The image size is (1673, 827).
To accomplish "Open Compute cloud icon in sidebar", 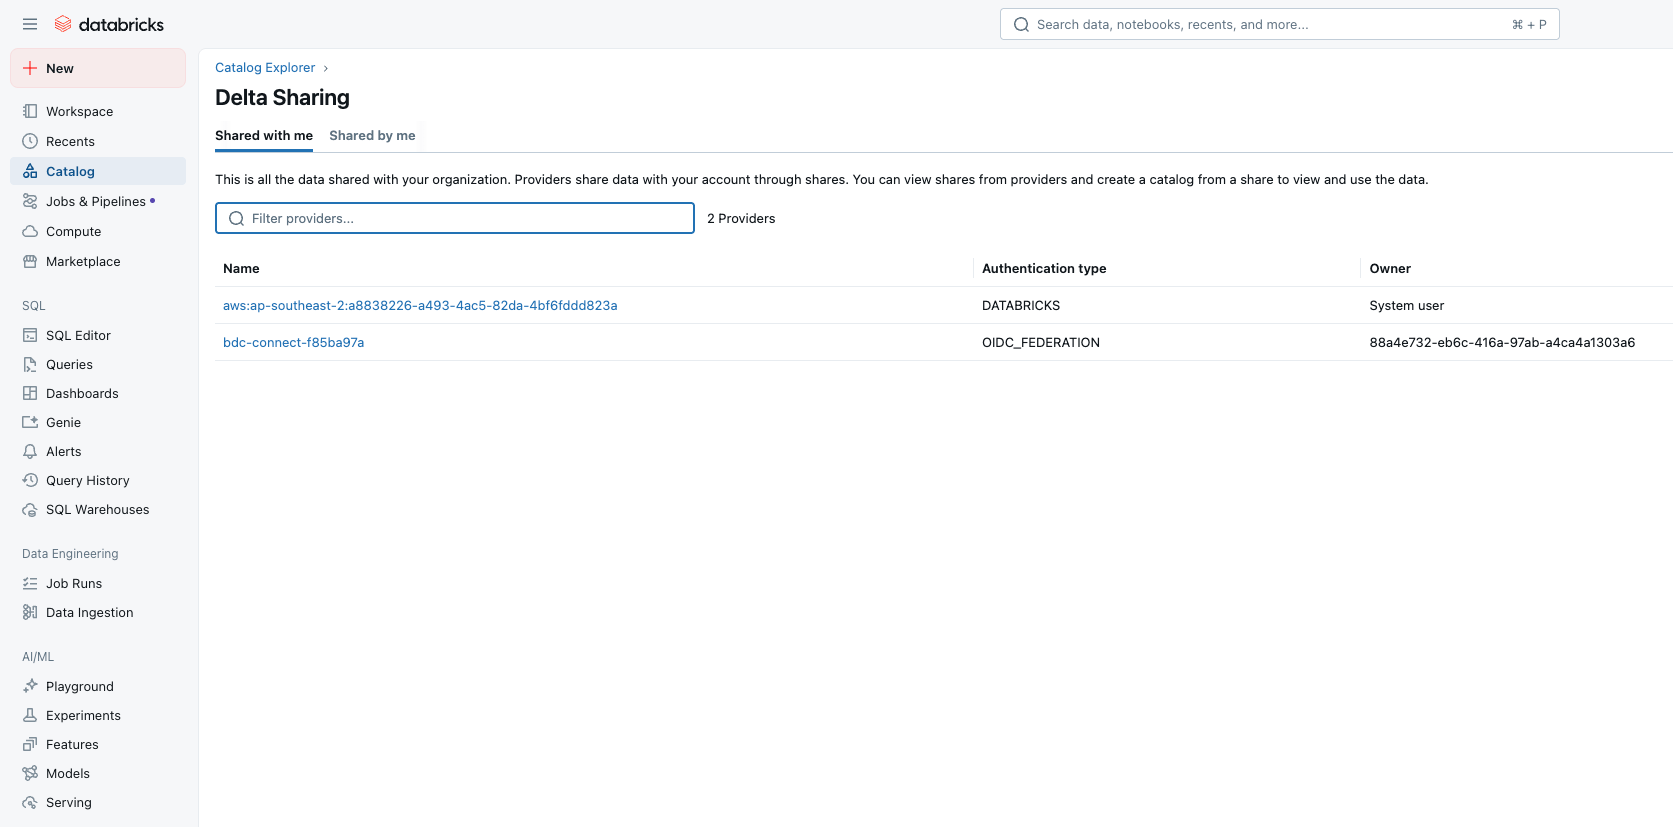I will pos(30,231).
